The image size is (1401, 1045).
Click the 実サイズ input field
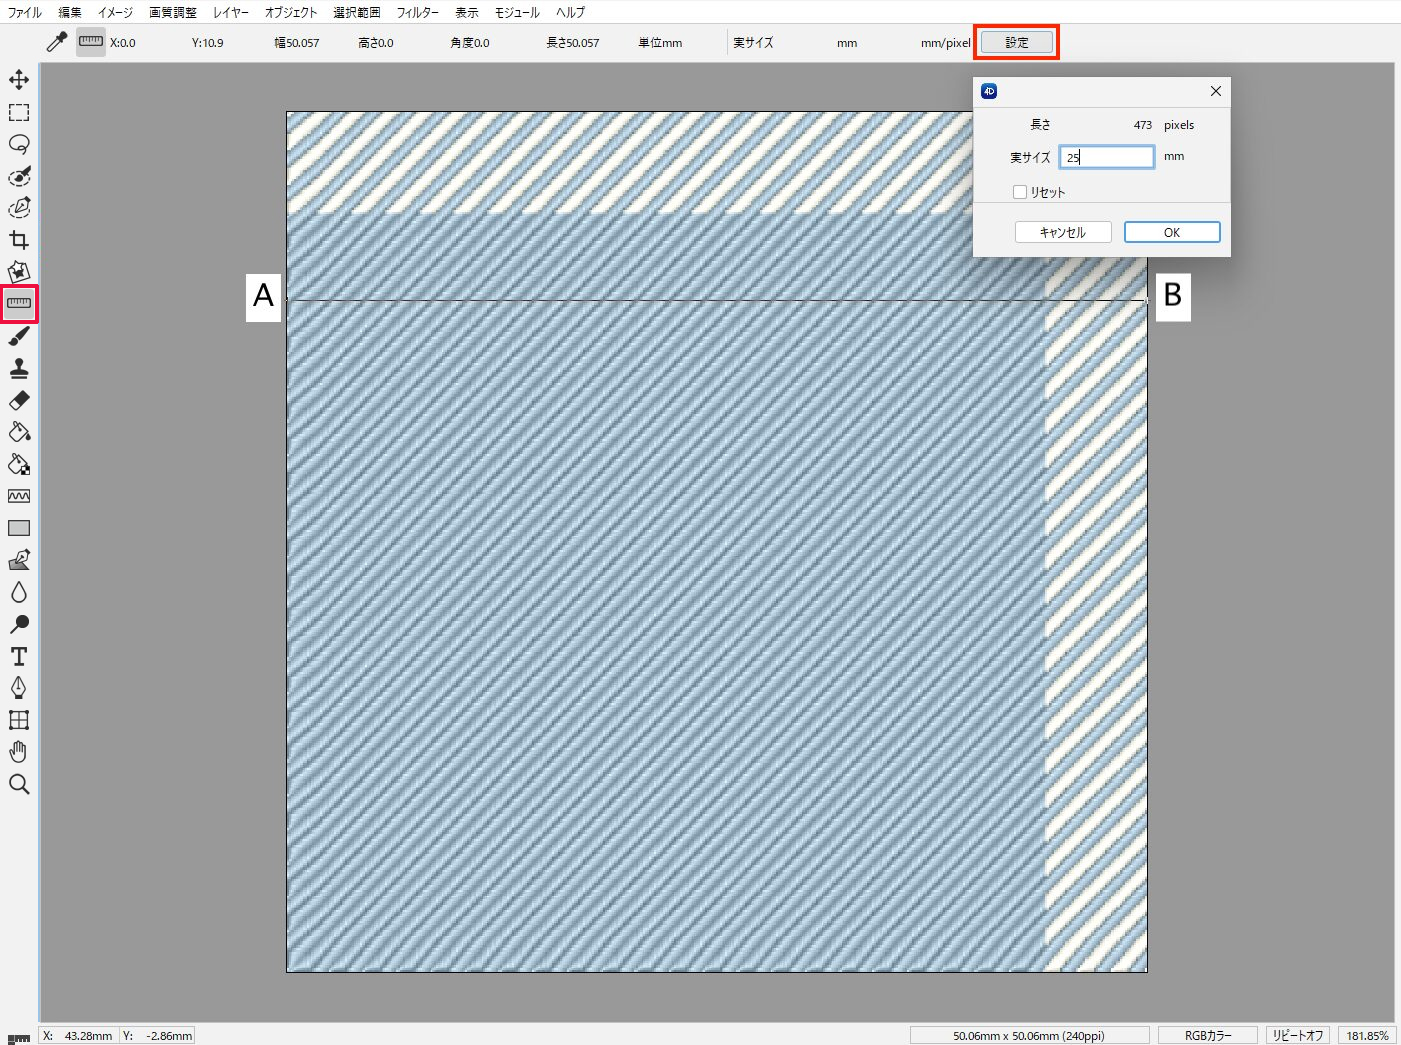pos(1107,157)
